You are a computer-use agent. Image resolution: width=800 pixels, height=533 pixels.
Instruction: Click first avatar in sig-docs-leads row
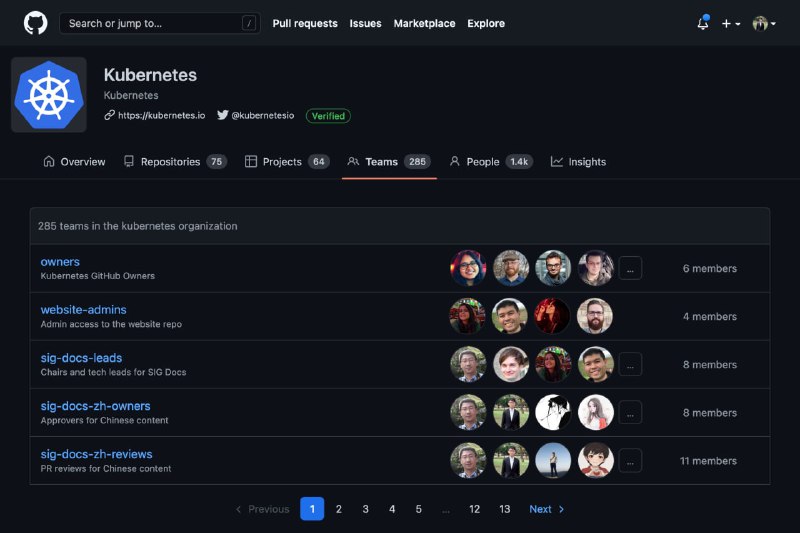tap(468, 364)
